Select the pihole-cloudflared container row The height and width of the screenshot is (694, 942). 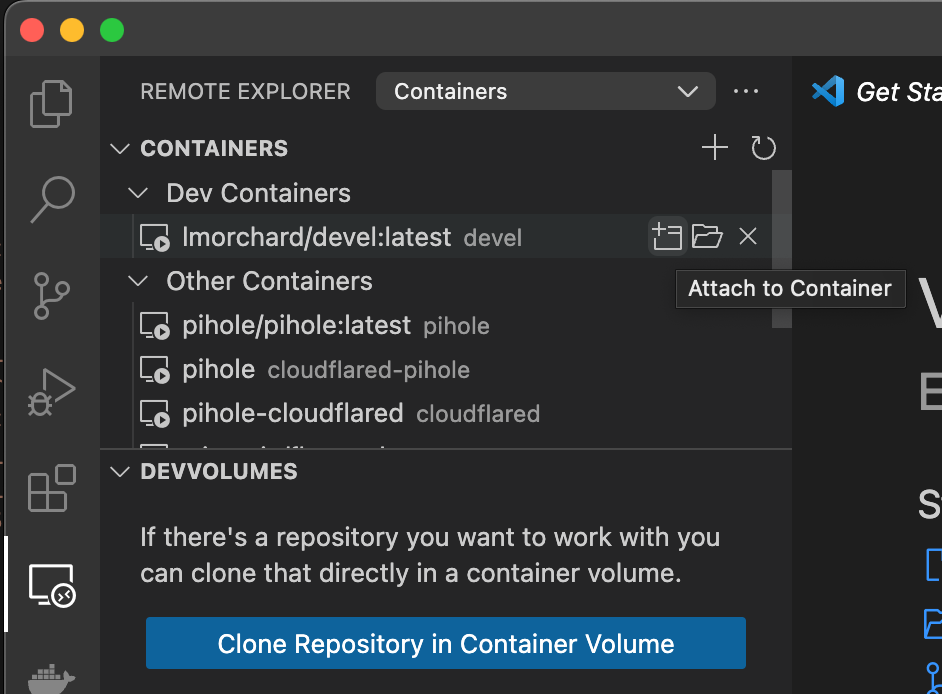coord(436,413)
